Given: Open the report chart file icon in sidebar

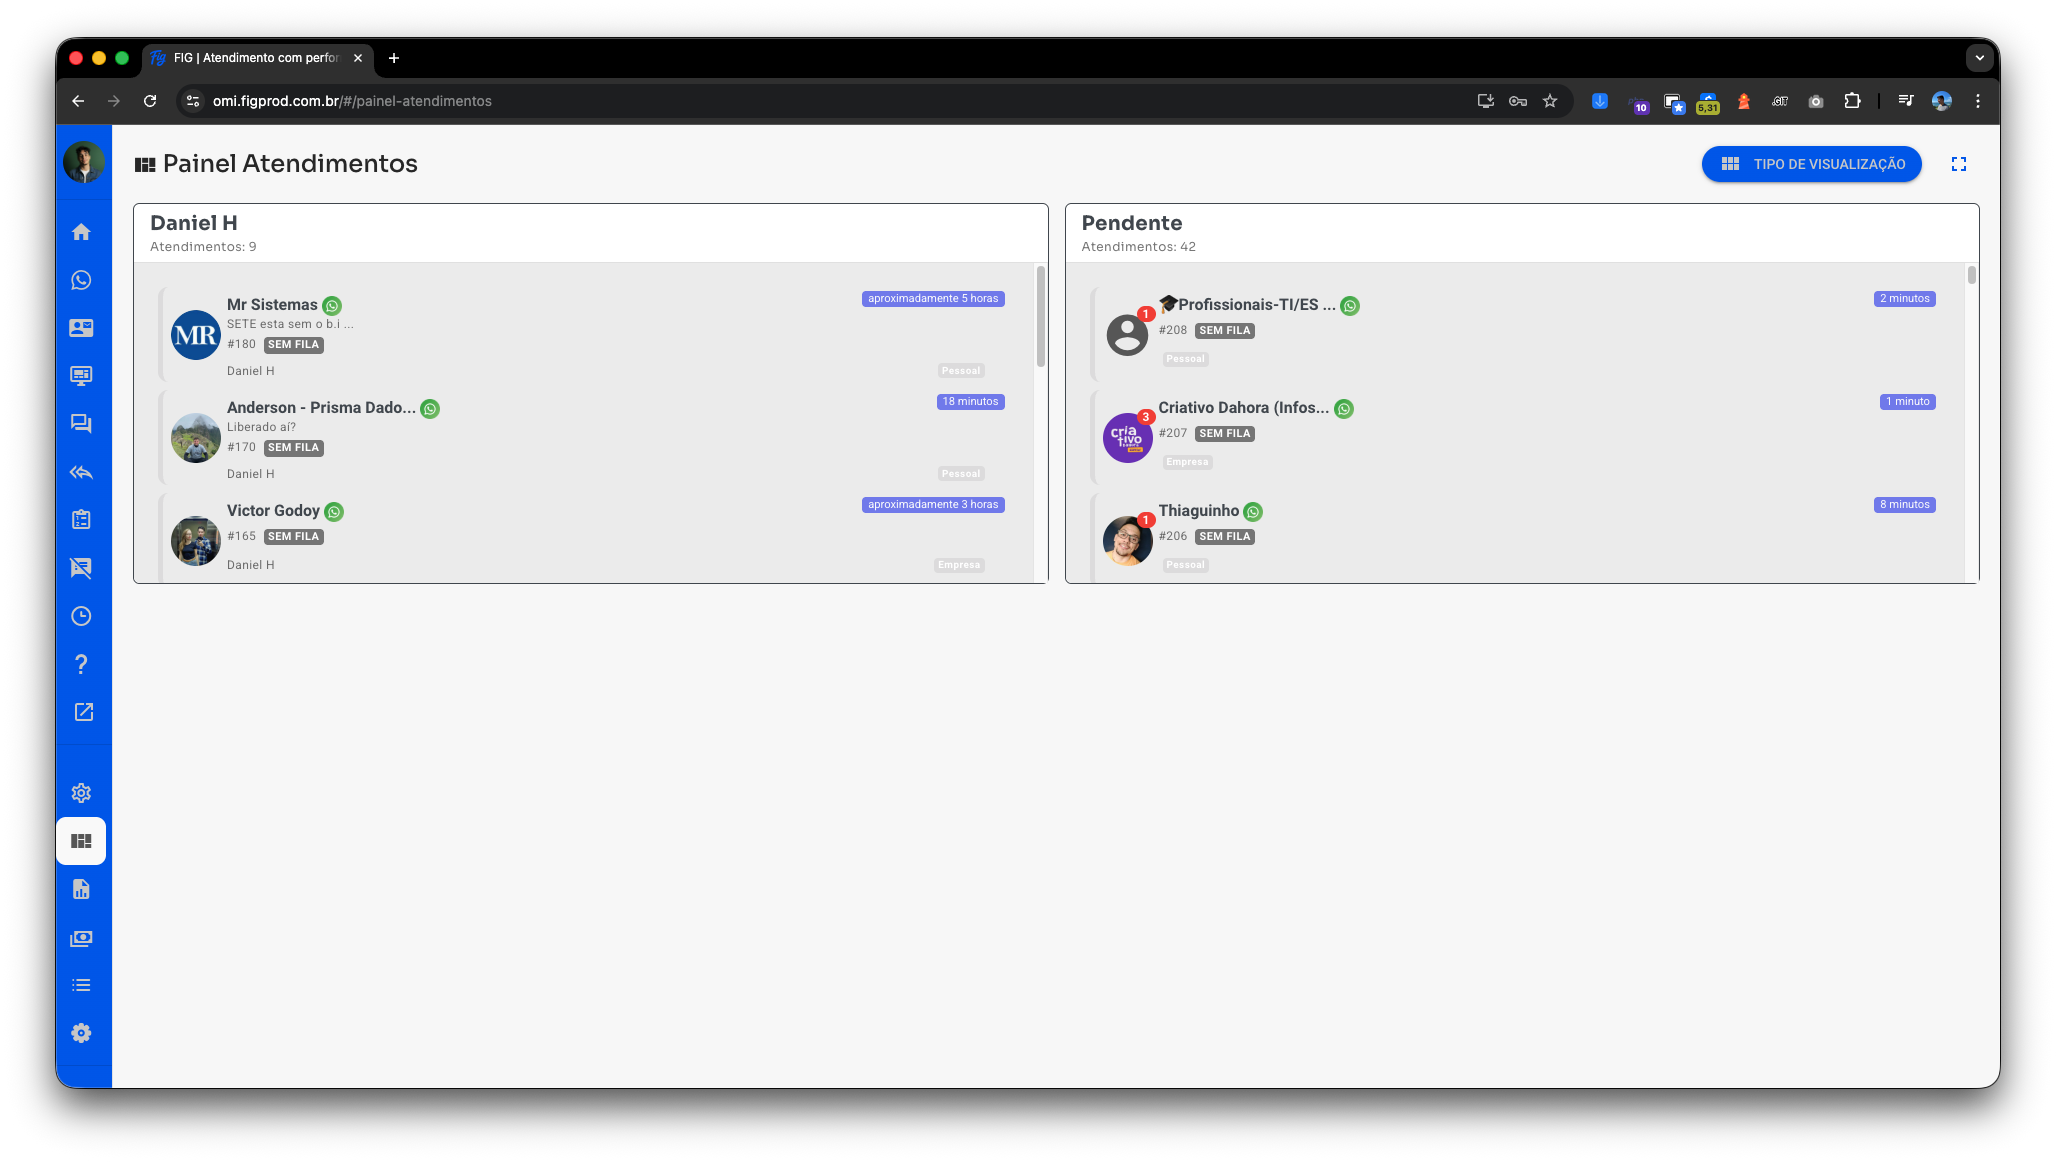Looking at the screenshot, I should 82,889.
